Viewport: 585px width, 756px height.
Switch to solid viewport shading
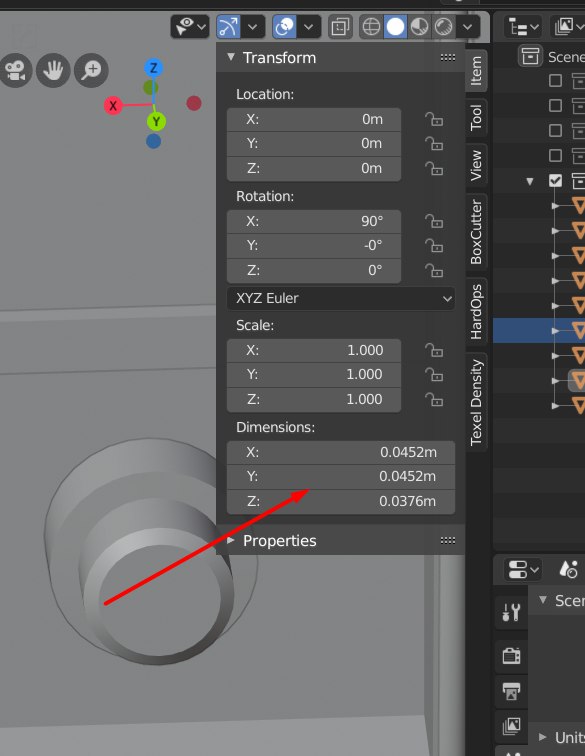pos(395,27)
